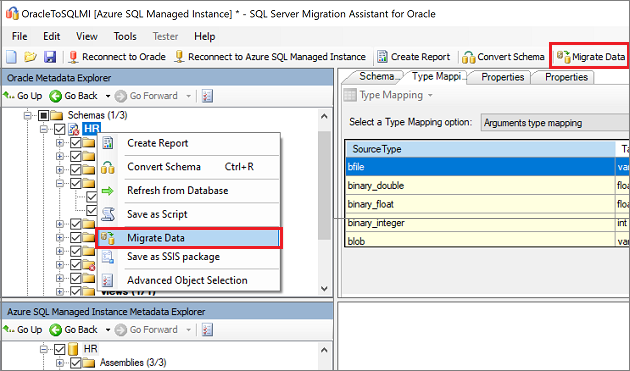This screenshot has height=371, width=630.
Task: Choose Refresh from Database in context menu
Action: point(188,191)
